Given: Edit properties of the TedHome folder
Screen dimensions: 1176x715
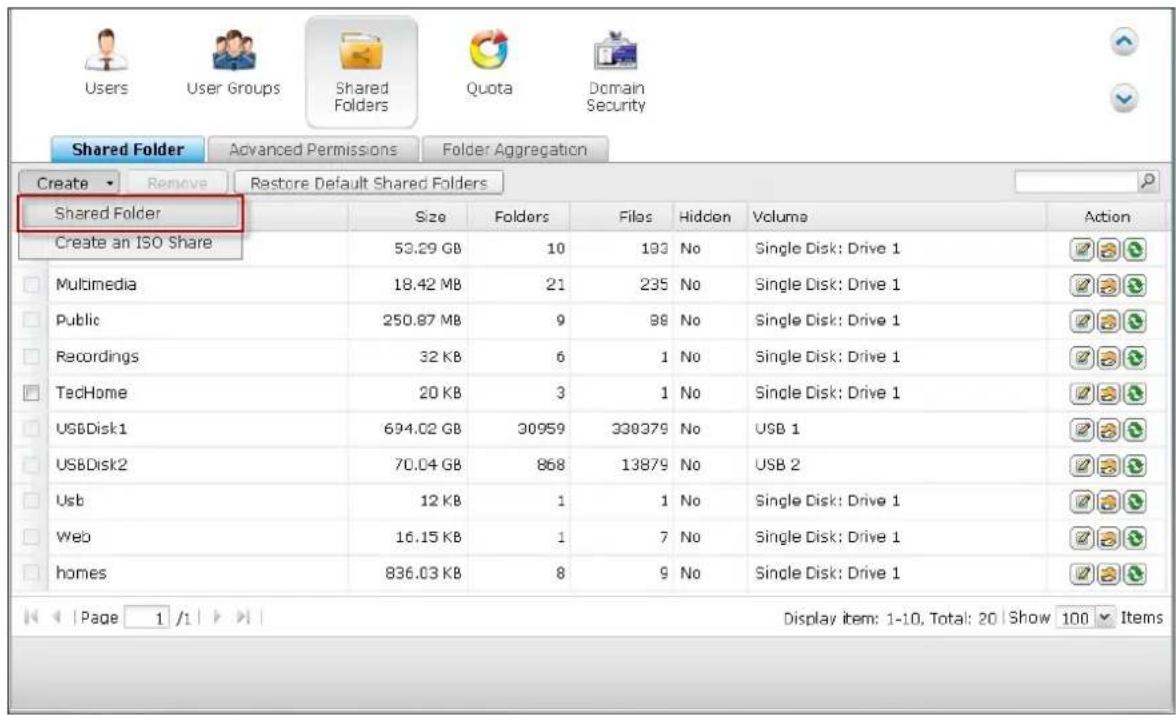Looking at the screenshot, I should pos(1081,393).
